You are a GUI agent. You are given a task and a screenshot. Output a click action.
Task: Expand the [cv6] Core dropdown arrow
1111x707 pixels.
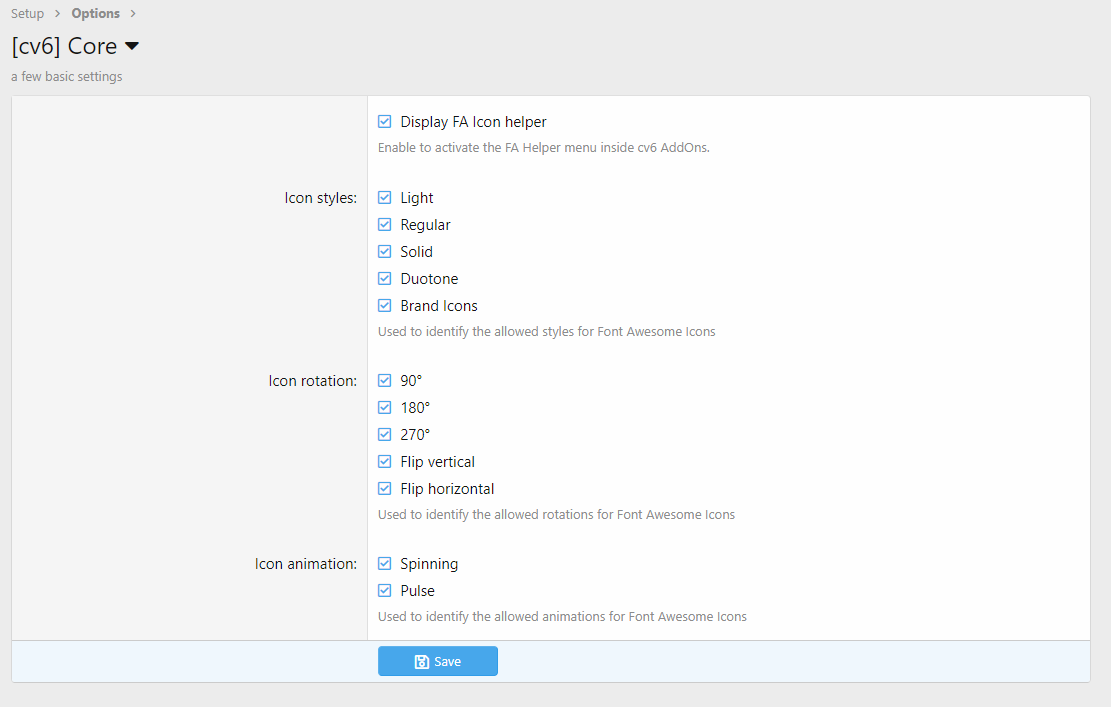(x=132, y=46)
